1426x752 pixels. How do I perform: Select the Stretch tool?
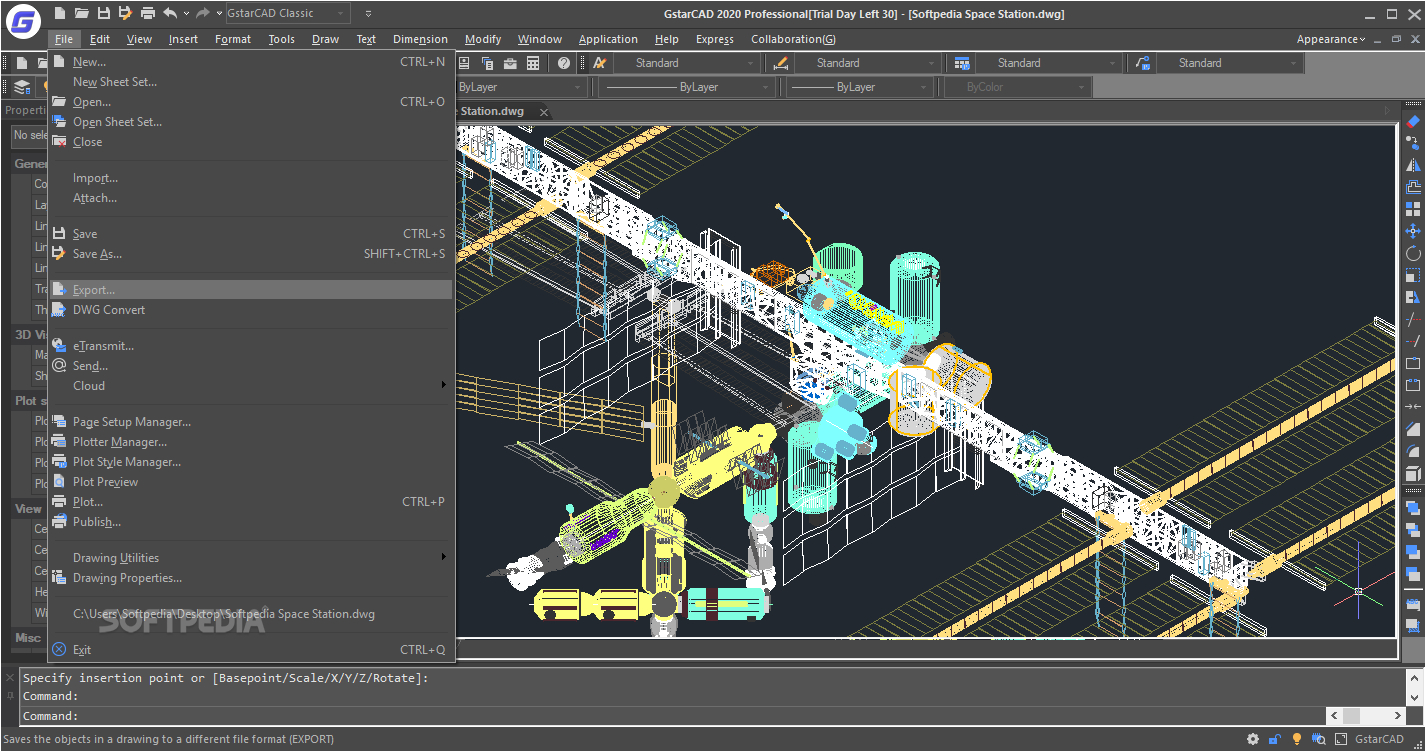1413,297
